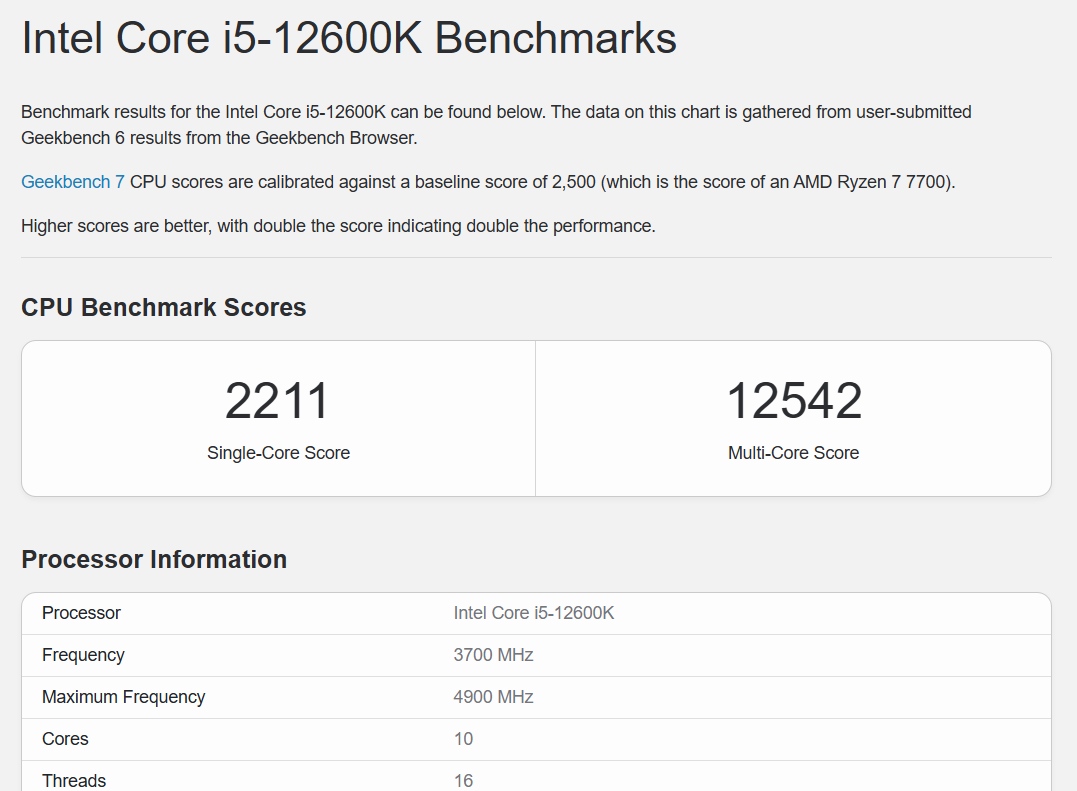Select the Maximum Frequency row label
1077x791 pixels.
(x=124, y=697)
